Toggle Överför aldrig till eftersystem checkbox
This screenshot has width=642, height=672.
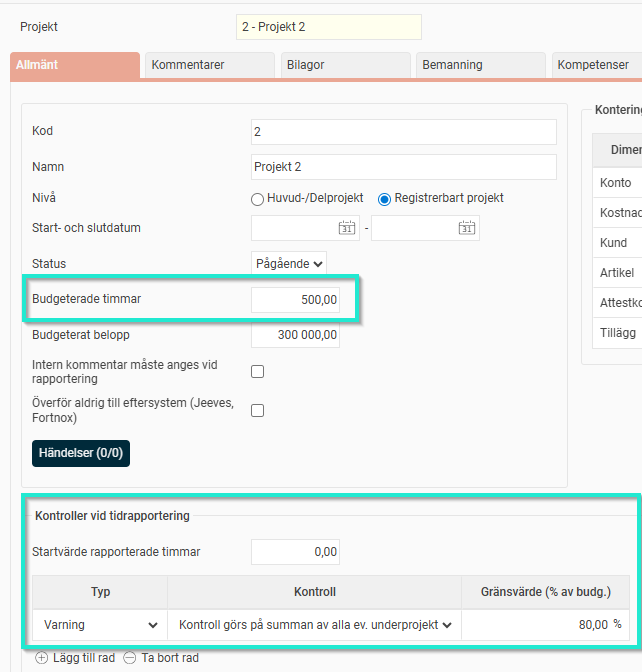257,410
